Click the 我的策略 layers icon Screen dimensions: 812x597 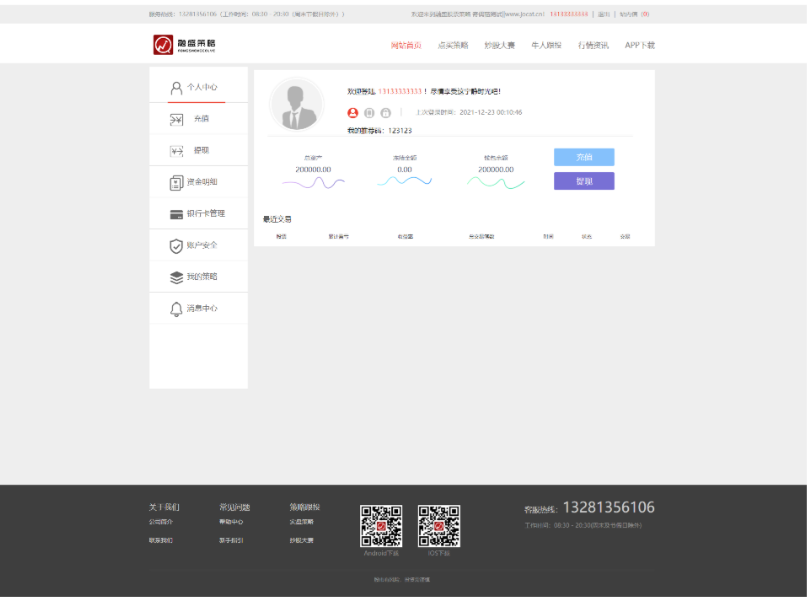click(176, 277)
